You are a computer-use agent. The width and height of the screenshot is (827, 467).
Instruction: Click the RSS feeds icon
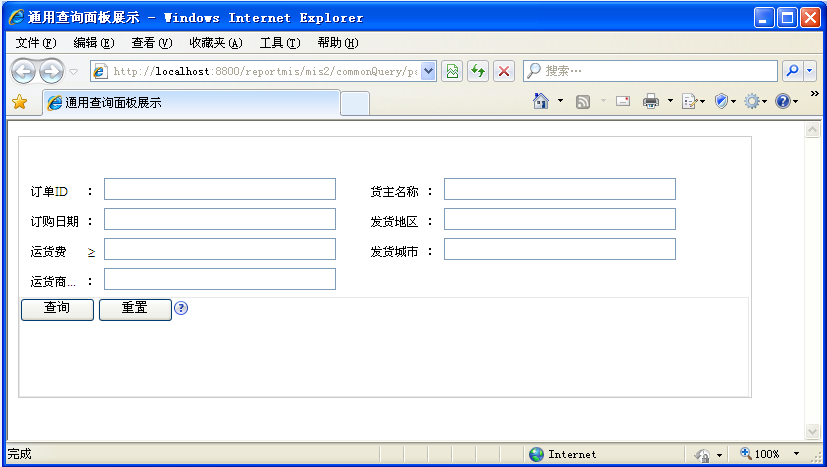pos(583,101)
